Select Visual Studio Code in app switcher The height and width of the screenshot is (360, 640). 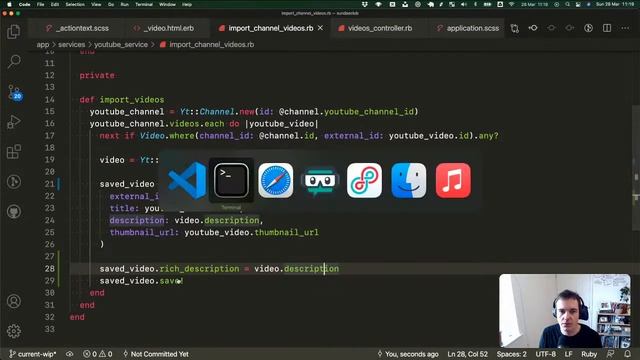pyautogui.click(x=187, y=180)
